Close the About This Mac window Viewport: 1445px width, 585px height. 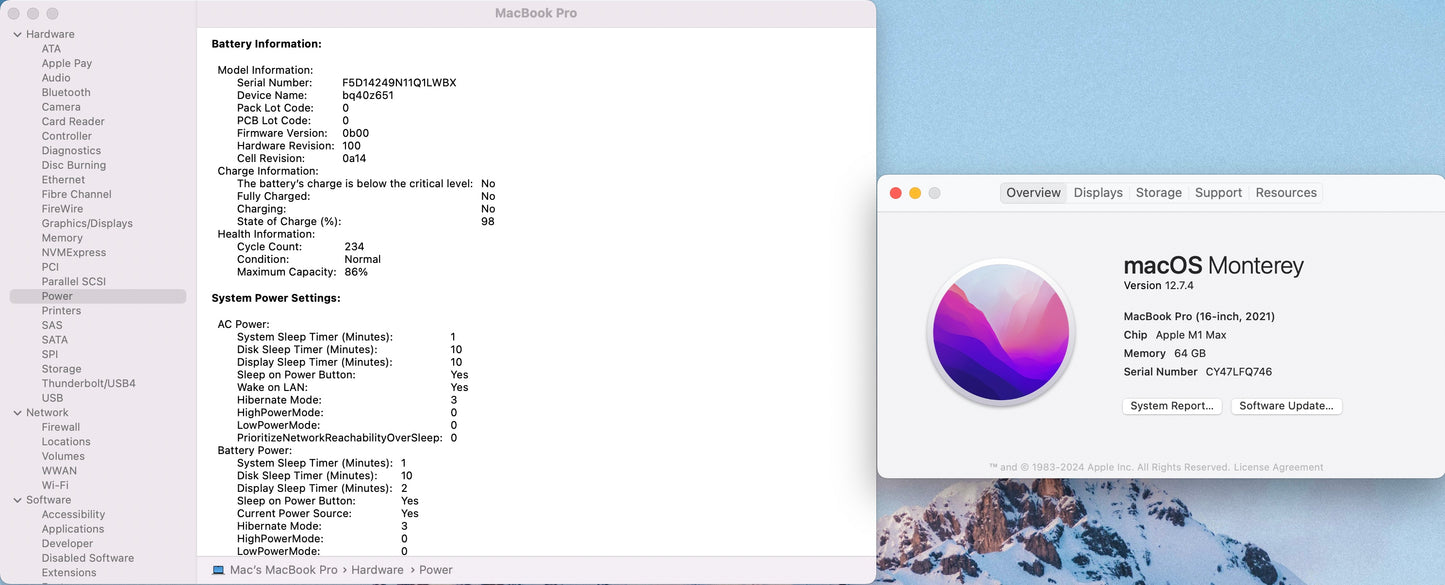(x=896, y=193)
